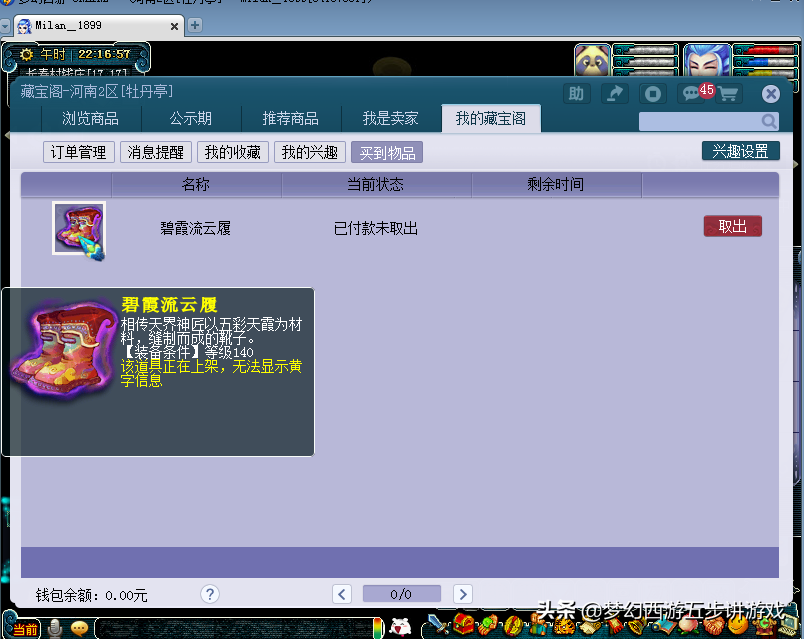The height and width of the screenshot is (639, 804).
Task: Click the 当前状态 column header
Action: (x=376, y=185)
